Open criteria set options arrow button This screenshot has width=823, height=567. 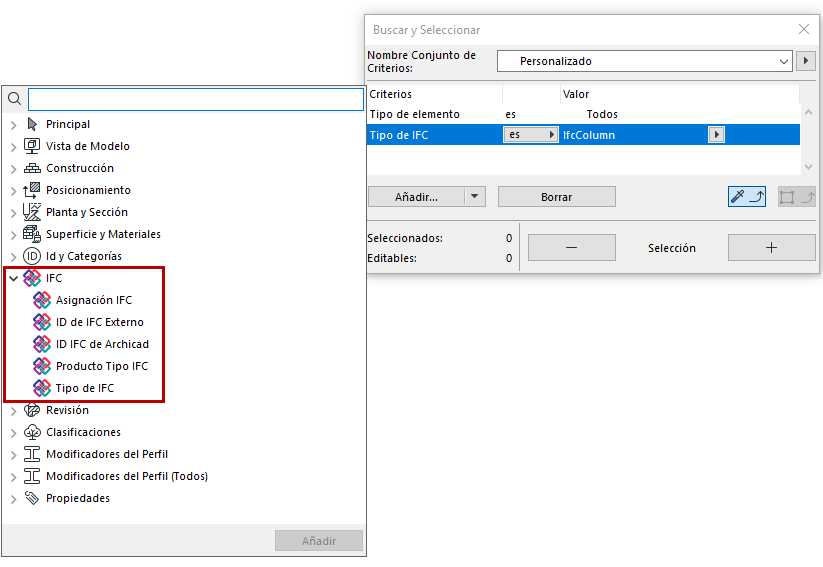pyautogui.click(x=806, y=61)
